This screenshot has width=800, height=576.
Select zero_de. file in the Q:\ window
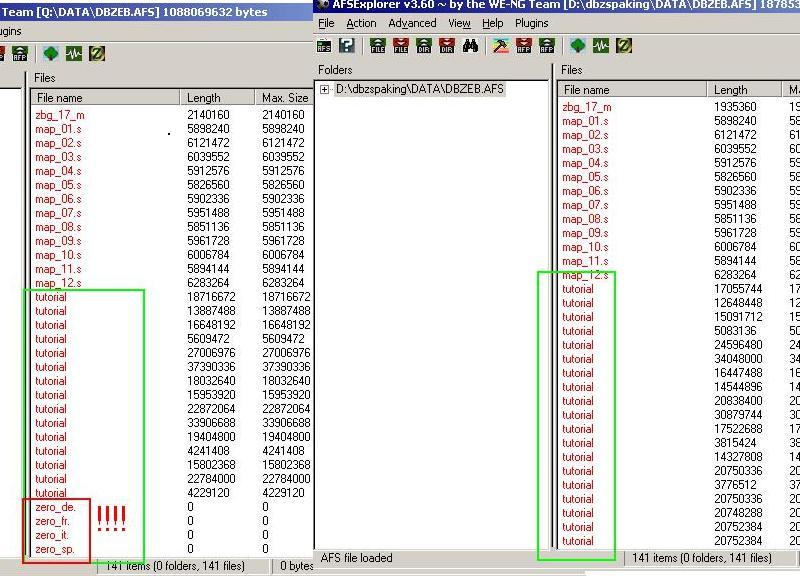click(56, 507)
